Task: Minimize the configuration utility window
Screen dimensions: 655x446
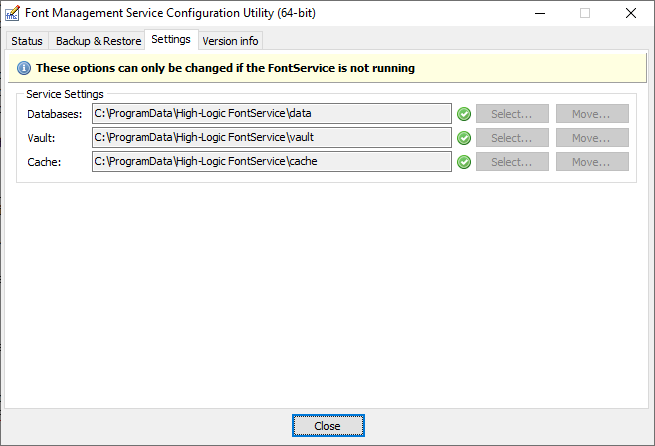Action: [540, 13]
